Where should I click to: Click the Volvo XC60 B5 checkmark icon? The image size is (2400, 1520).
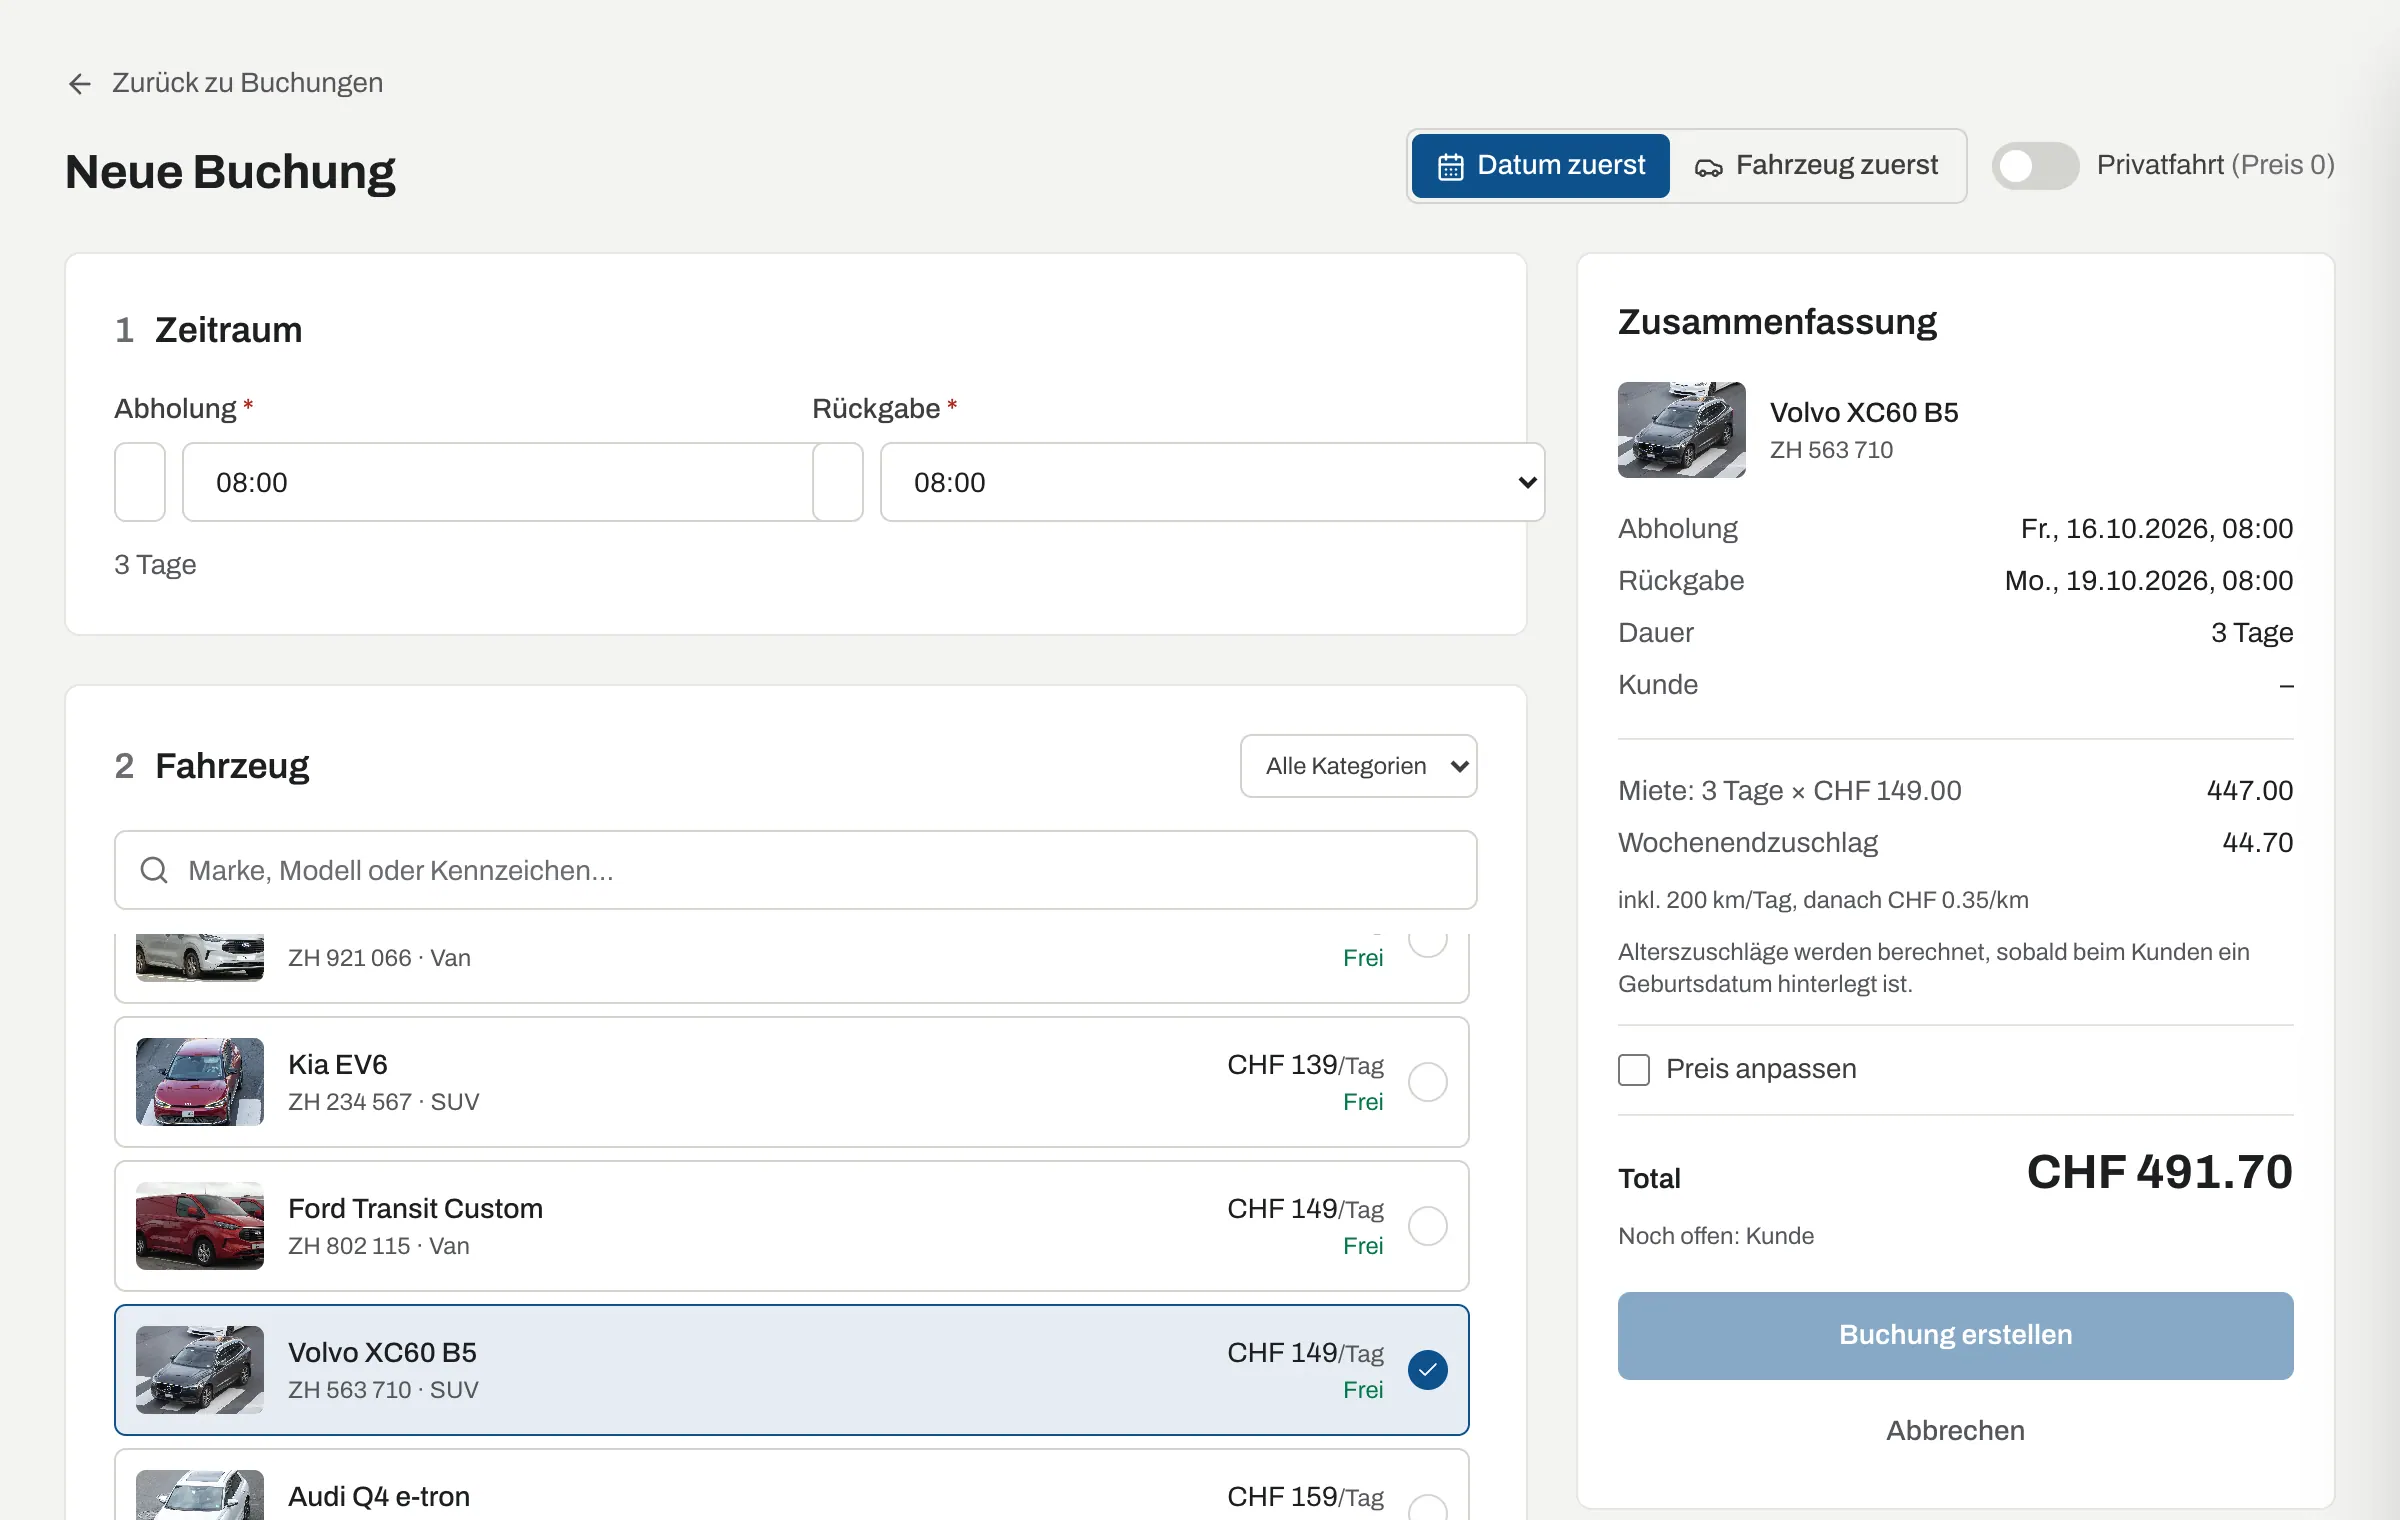(1428, 1370)
